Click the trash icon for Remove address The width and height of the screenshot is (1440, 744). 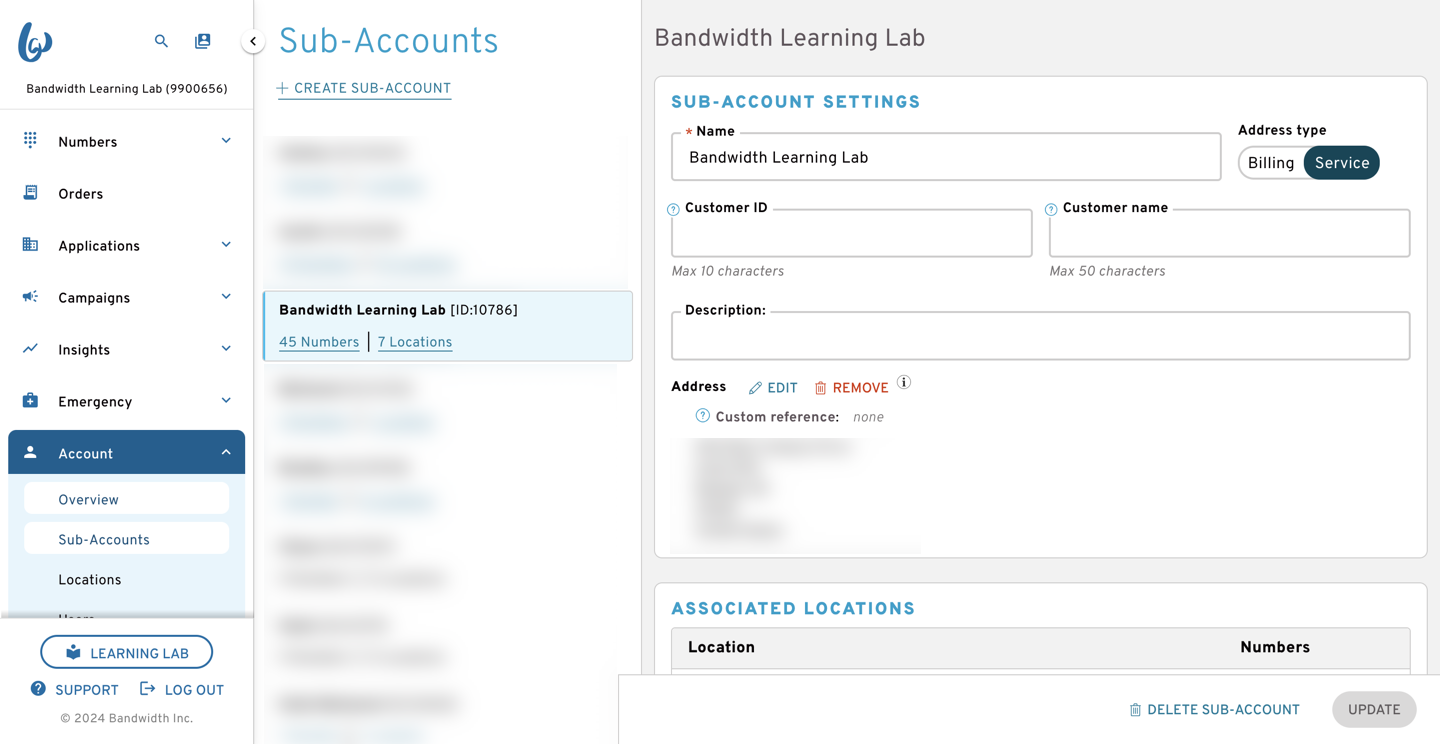pos(820,388)
